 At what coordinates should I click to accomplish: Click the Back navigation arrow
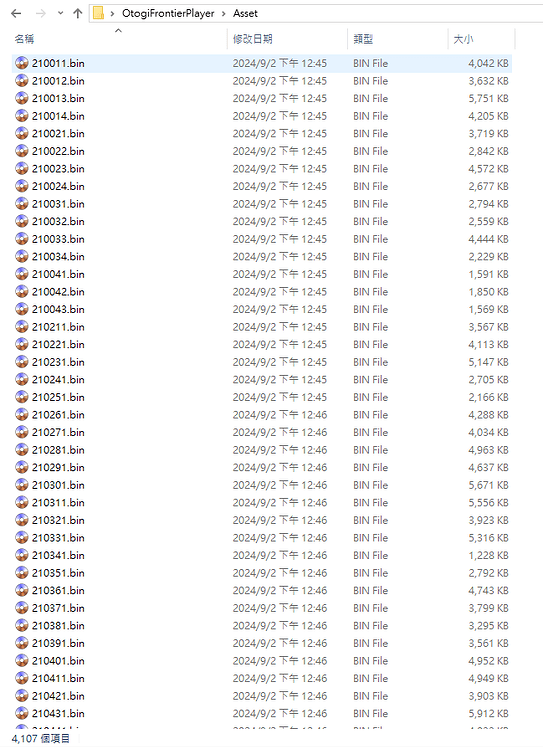16,13
